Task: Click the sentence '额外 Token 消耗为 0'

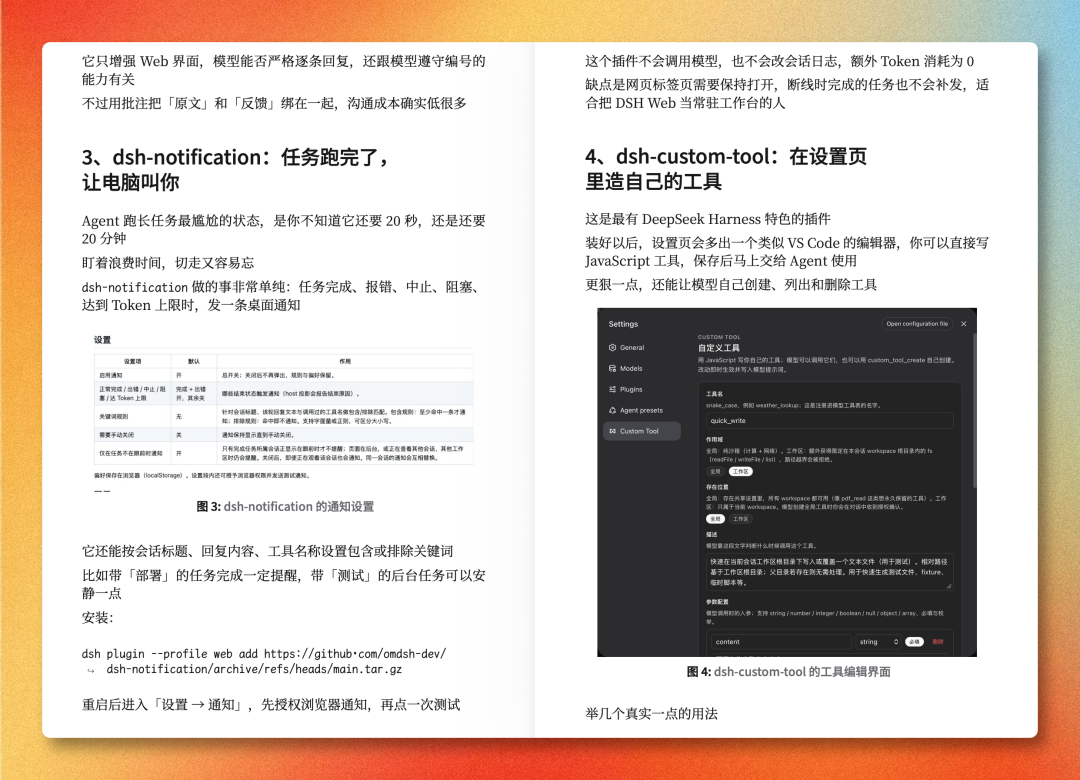Action: 912,61
